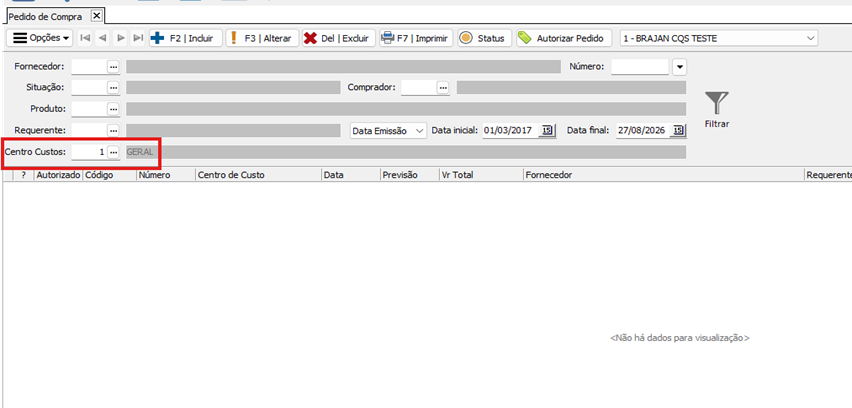
Task: Go to the first record arrow
Action: click(85, 38)
